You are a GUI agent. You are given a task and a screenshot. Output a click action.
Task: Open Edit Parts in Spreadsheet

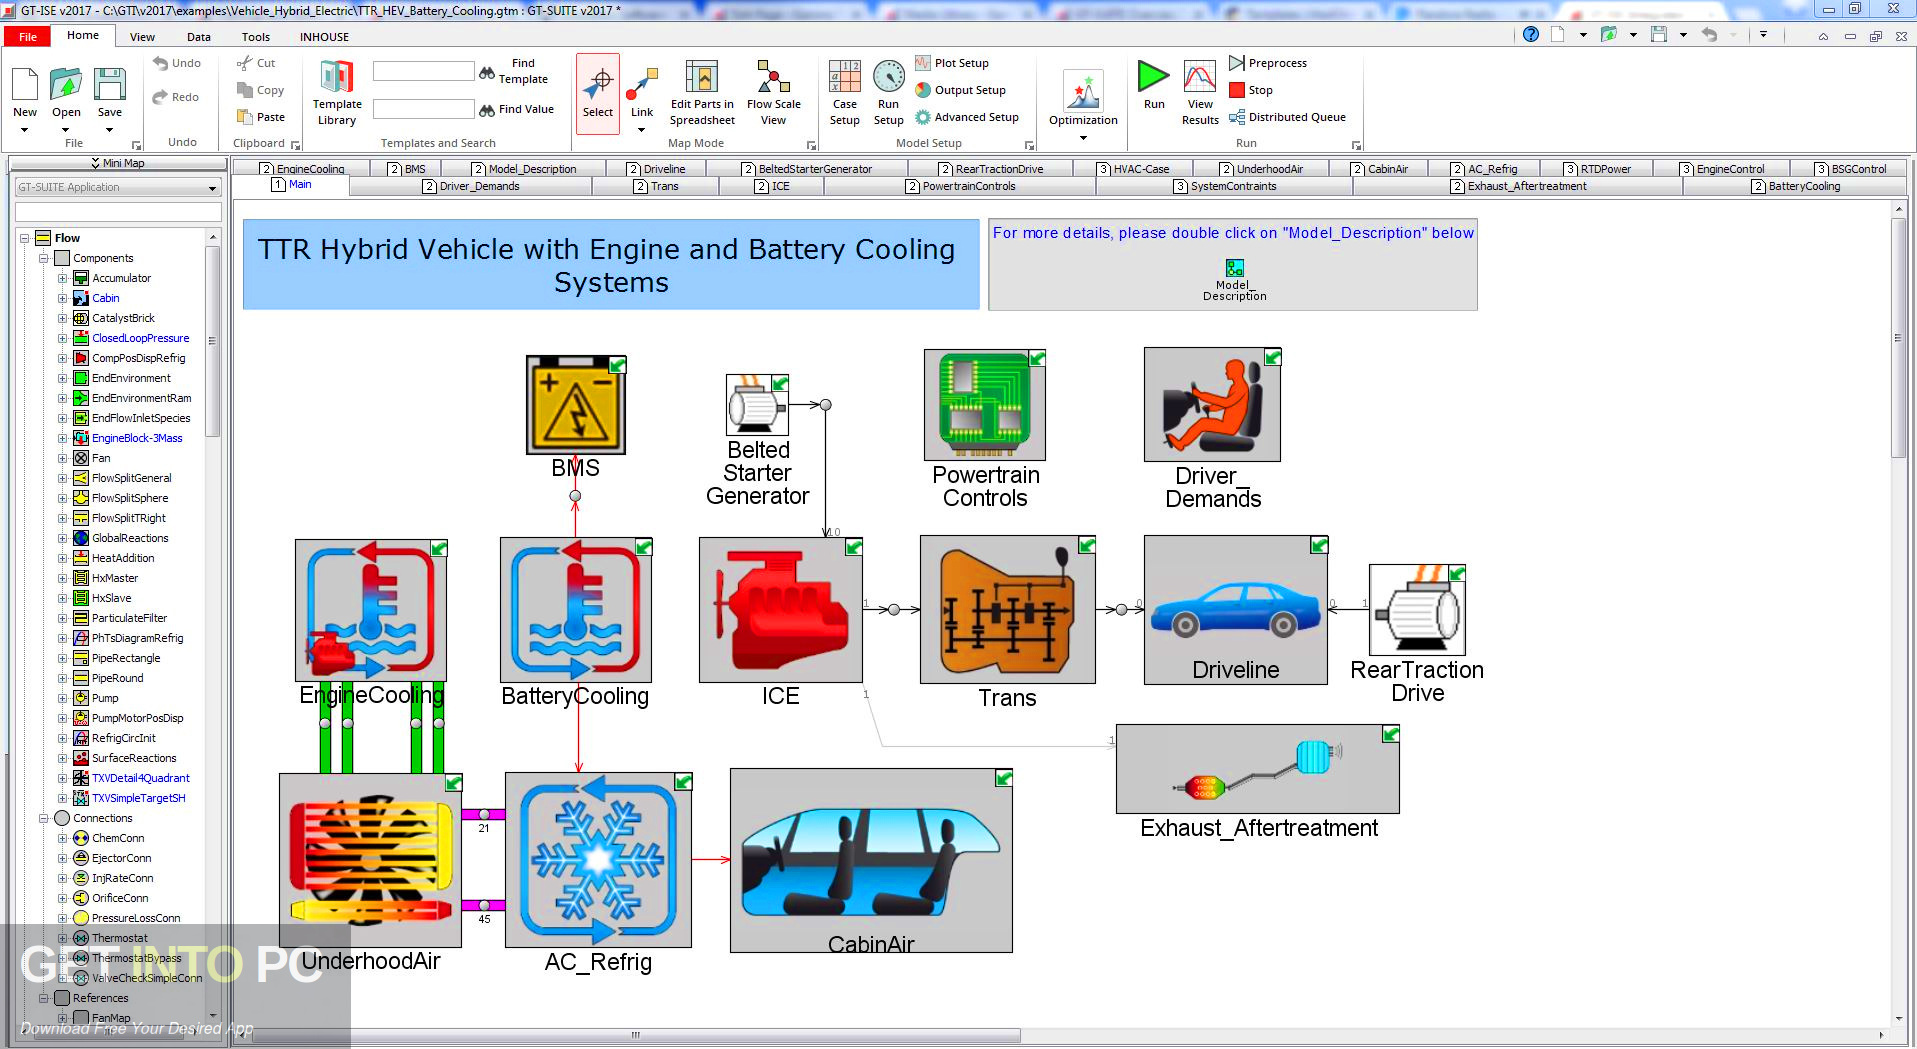tap(702, 92)
